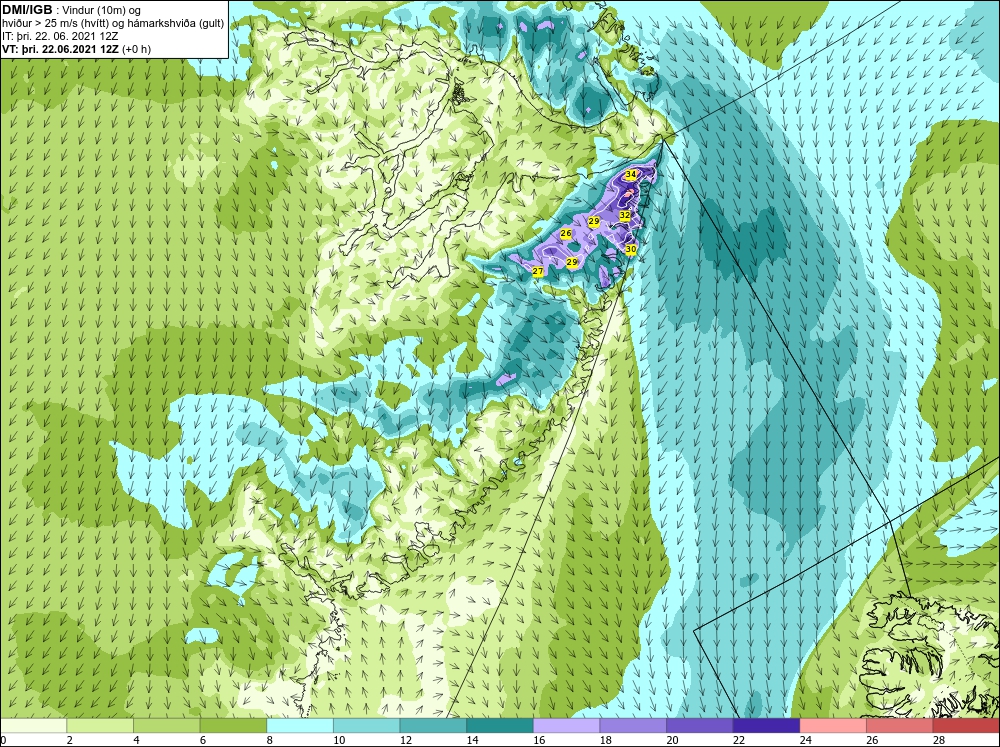This screenshot has height=747, width=1000.
Task: Pick the purple swatch between 18 and 20
Action: [x=633, y=725]
